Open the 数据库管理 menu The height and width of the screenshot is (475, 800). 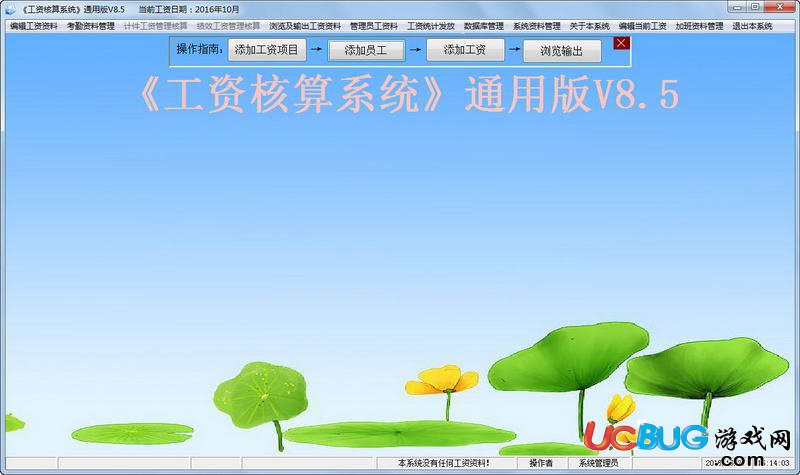pos(484,26)
